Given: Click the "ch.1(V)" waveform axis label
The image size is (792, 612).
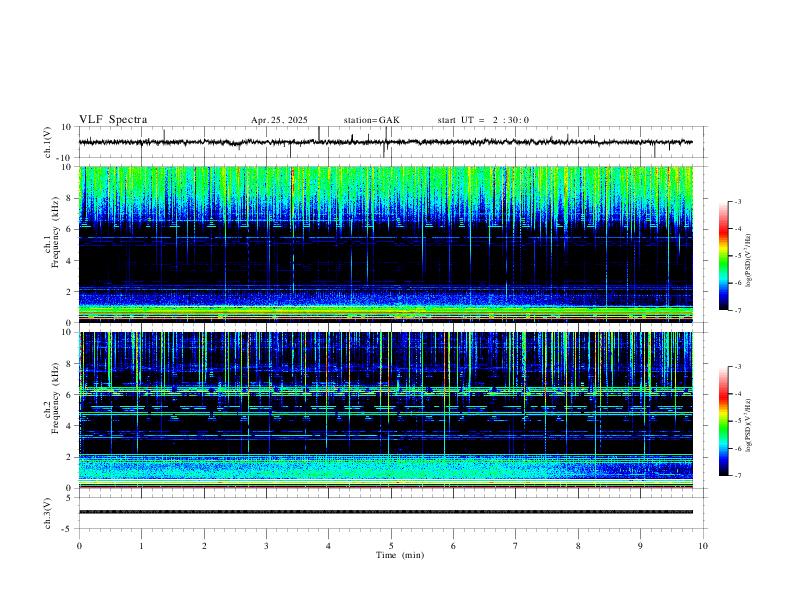Looking at the screenshot, I should pyautogui.click(x=48, y=142).
